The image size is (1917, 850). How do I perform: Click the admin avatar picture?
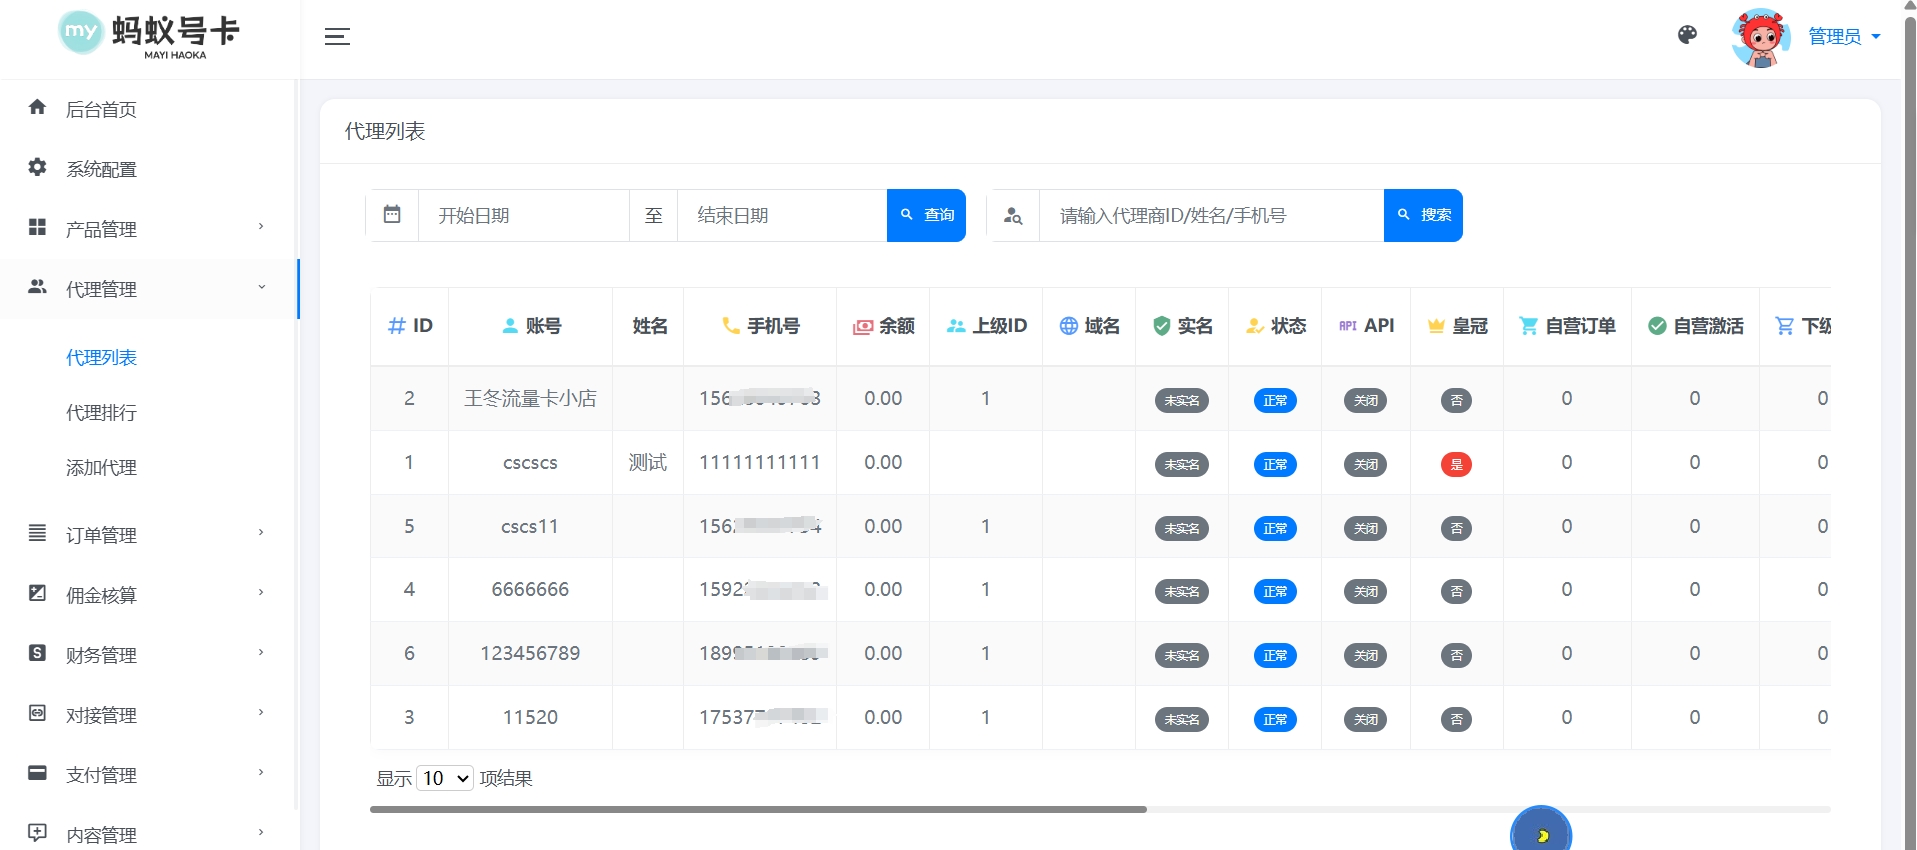(x=1760, y=38)
